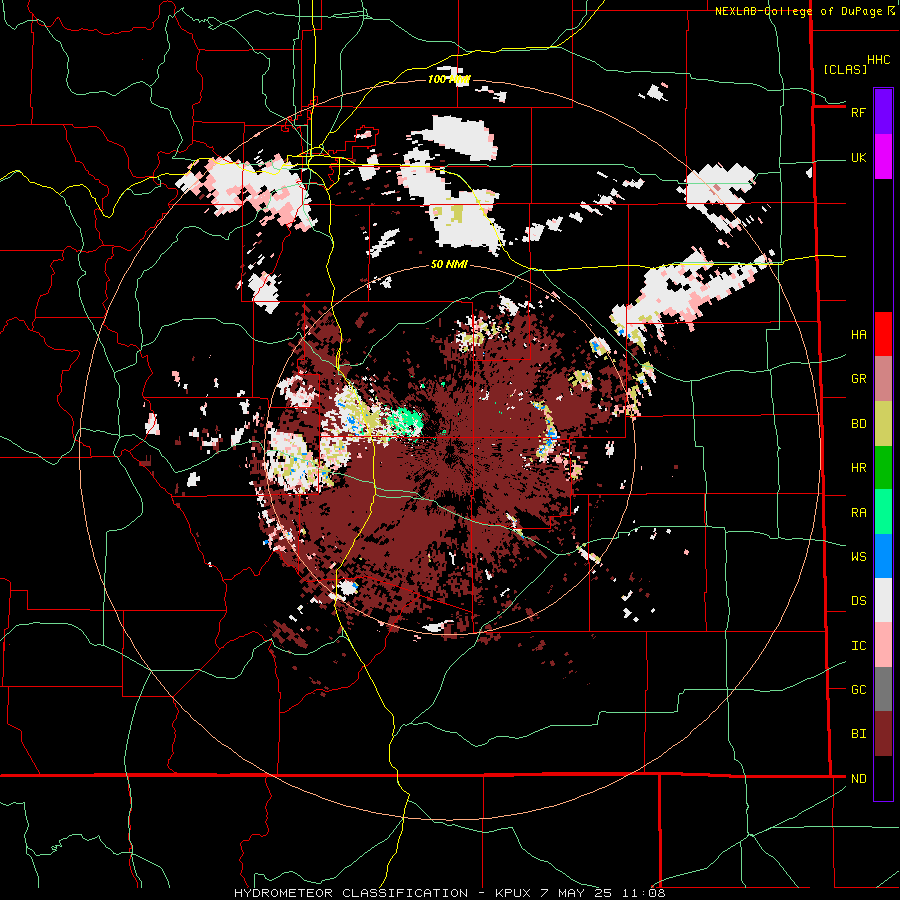The height and width of the screenshot is (900, 900).
Task: Click the DS legend label
Action: click(x=858, y=601)
